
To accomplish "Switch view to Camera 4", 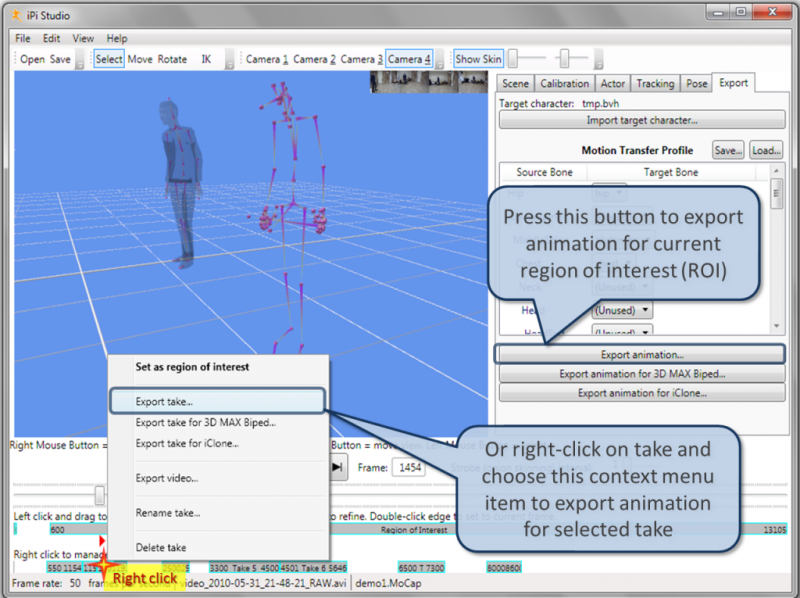I will point(409,59).
